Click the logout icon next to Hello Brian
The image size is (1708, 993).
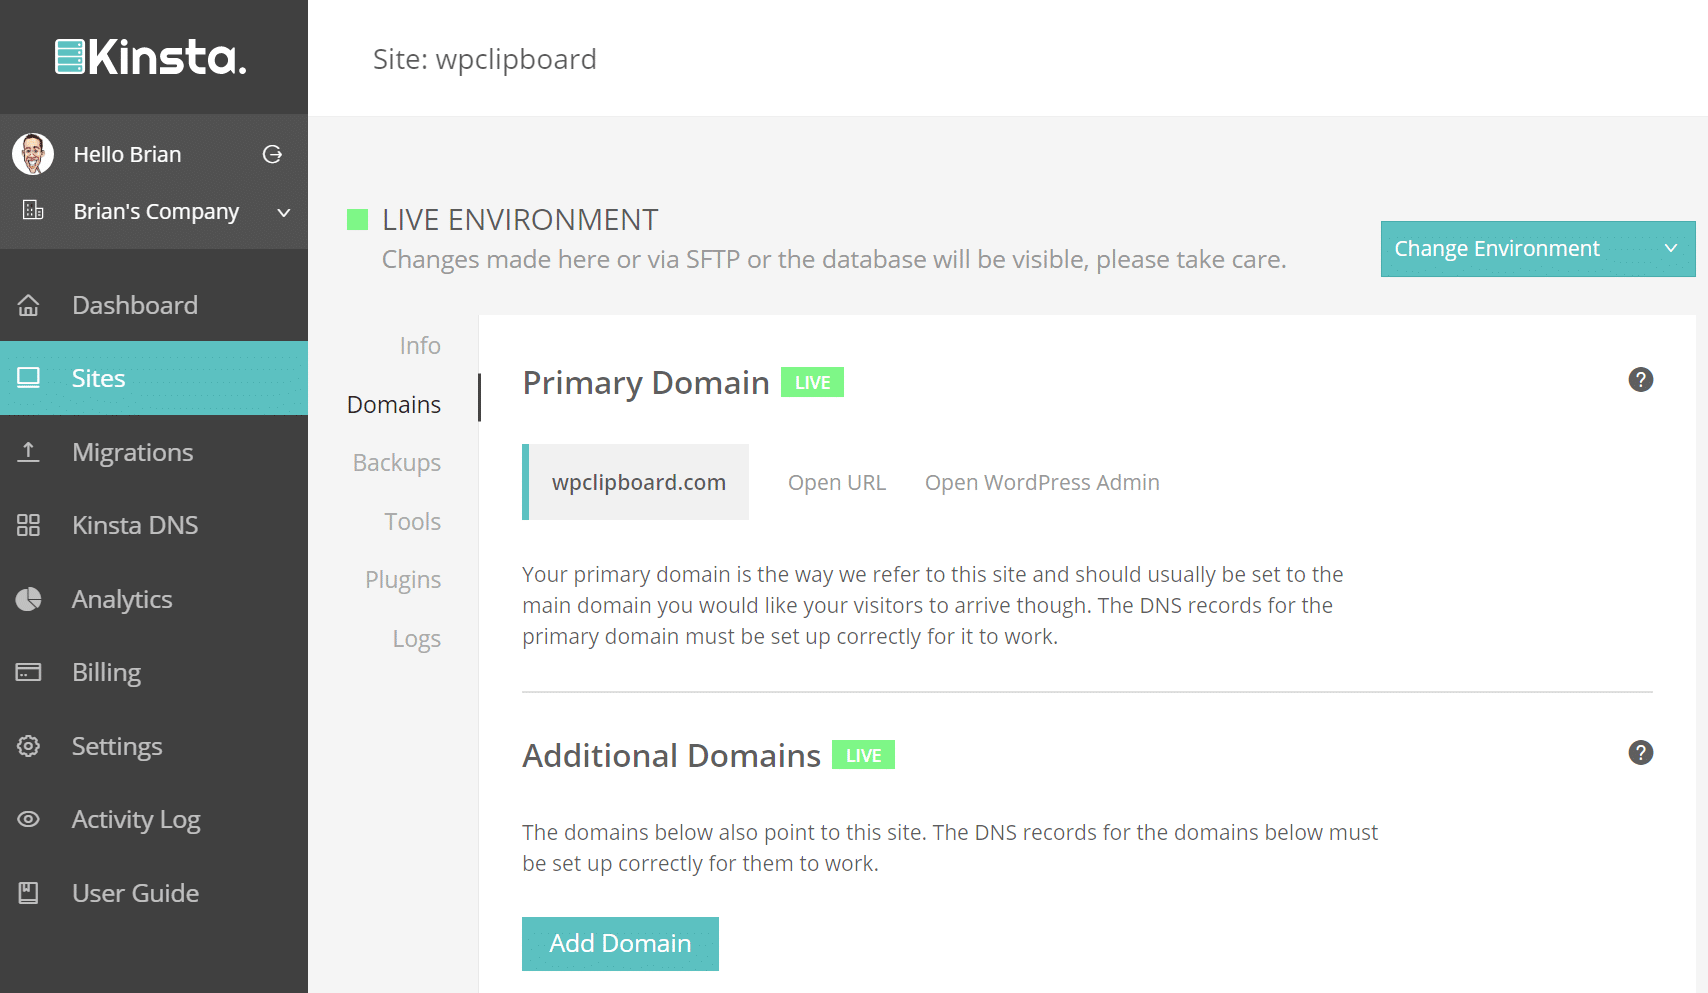click(272, 154)
